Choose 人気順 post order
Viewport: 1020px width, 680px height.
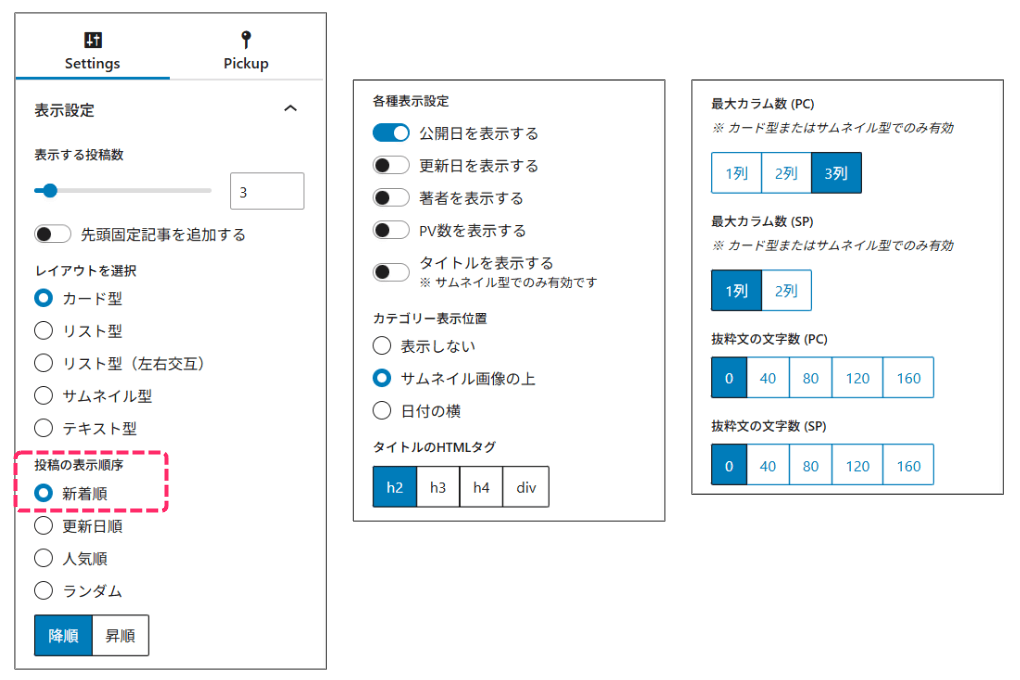coord(44,558)
